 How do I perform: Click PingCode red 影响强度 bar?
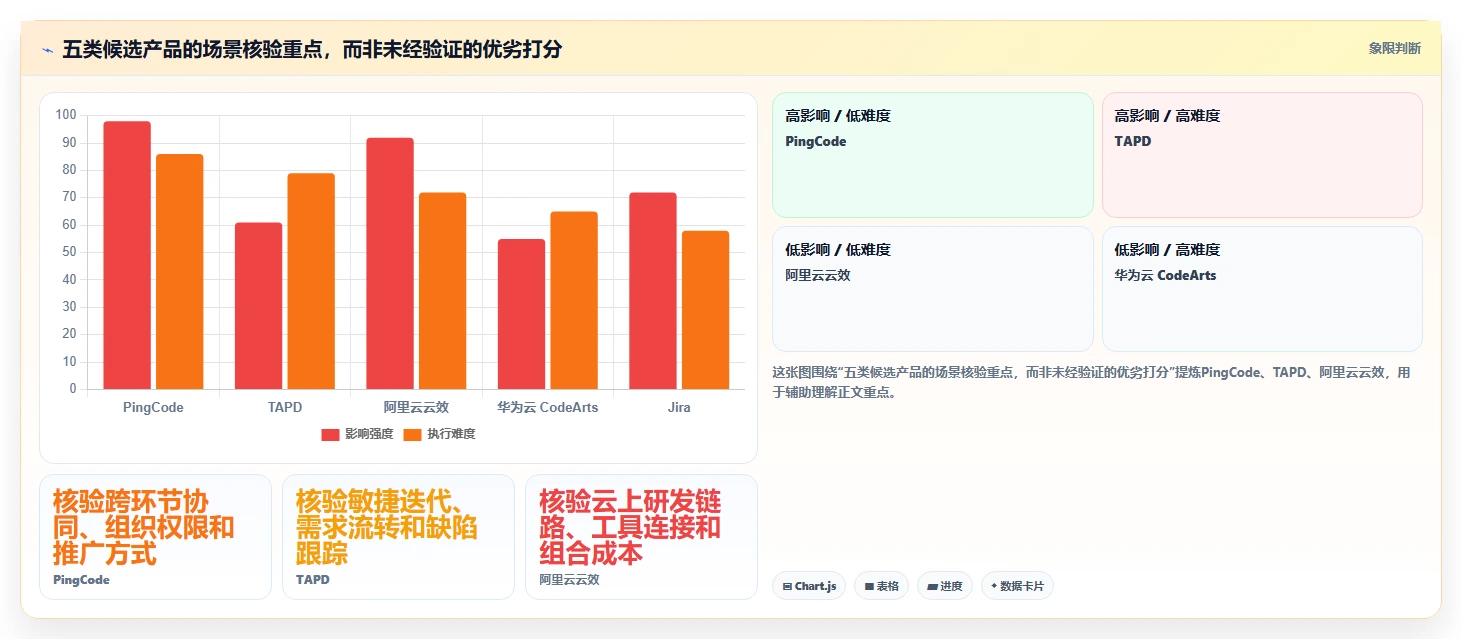(x=127, y=255)
